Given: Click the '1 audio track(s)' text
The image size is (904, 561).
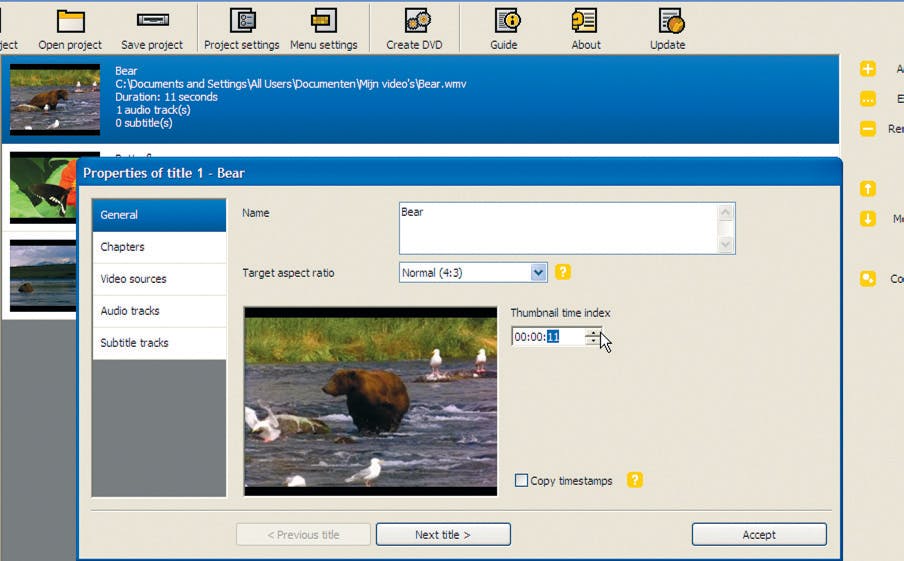Looking at the screenshot, I should [x=153, y=110].
